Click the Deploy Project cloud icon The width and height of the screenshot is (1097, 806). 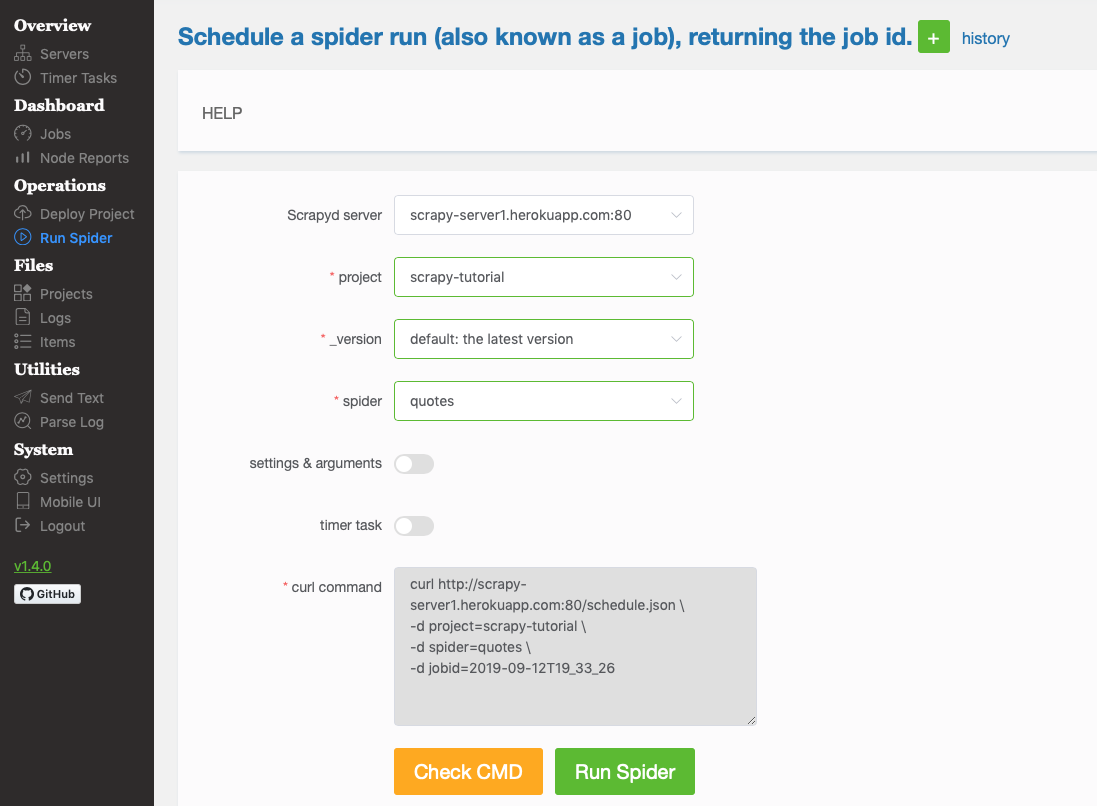point(22,214)
